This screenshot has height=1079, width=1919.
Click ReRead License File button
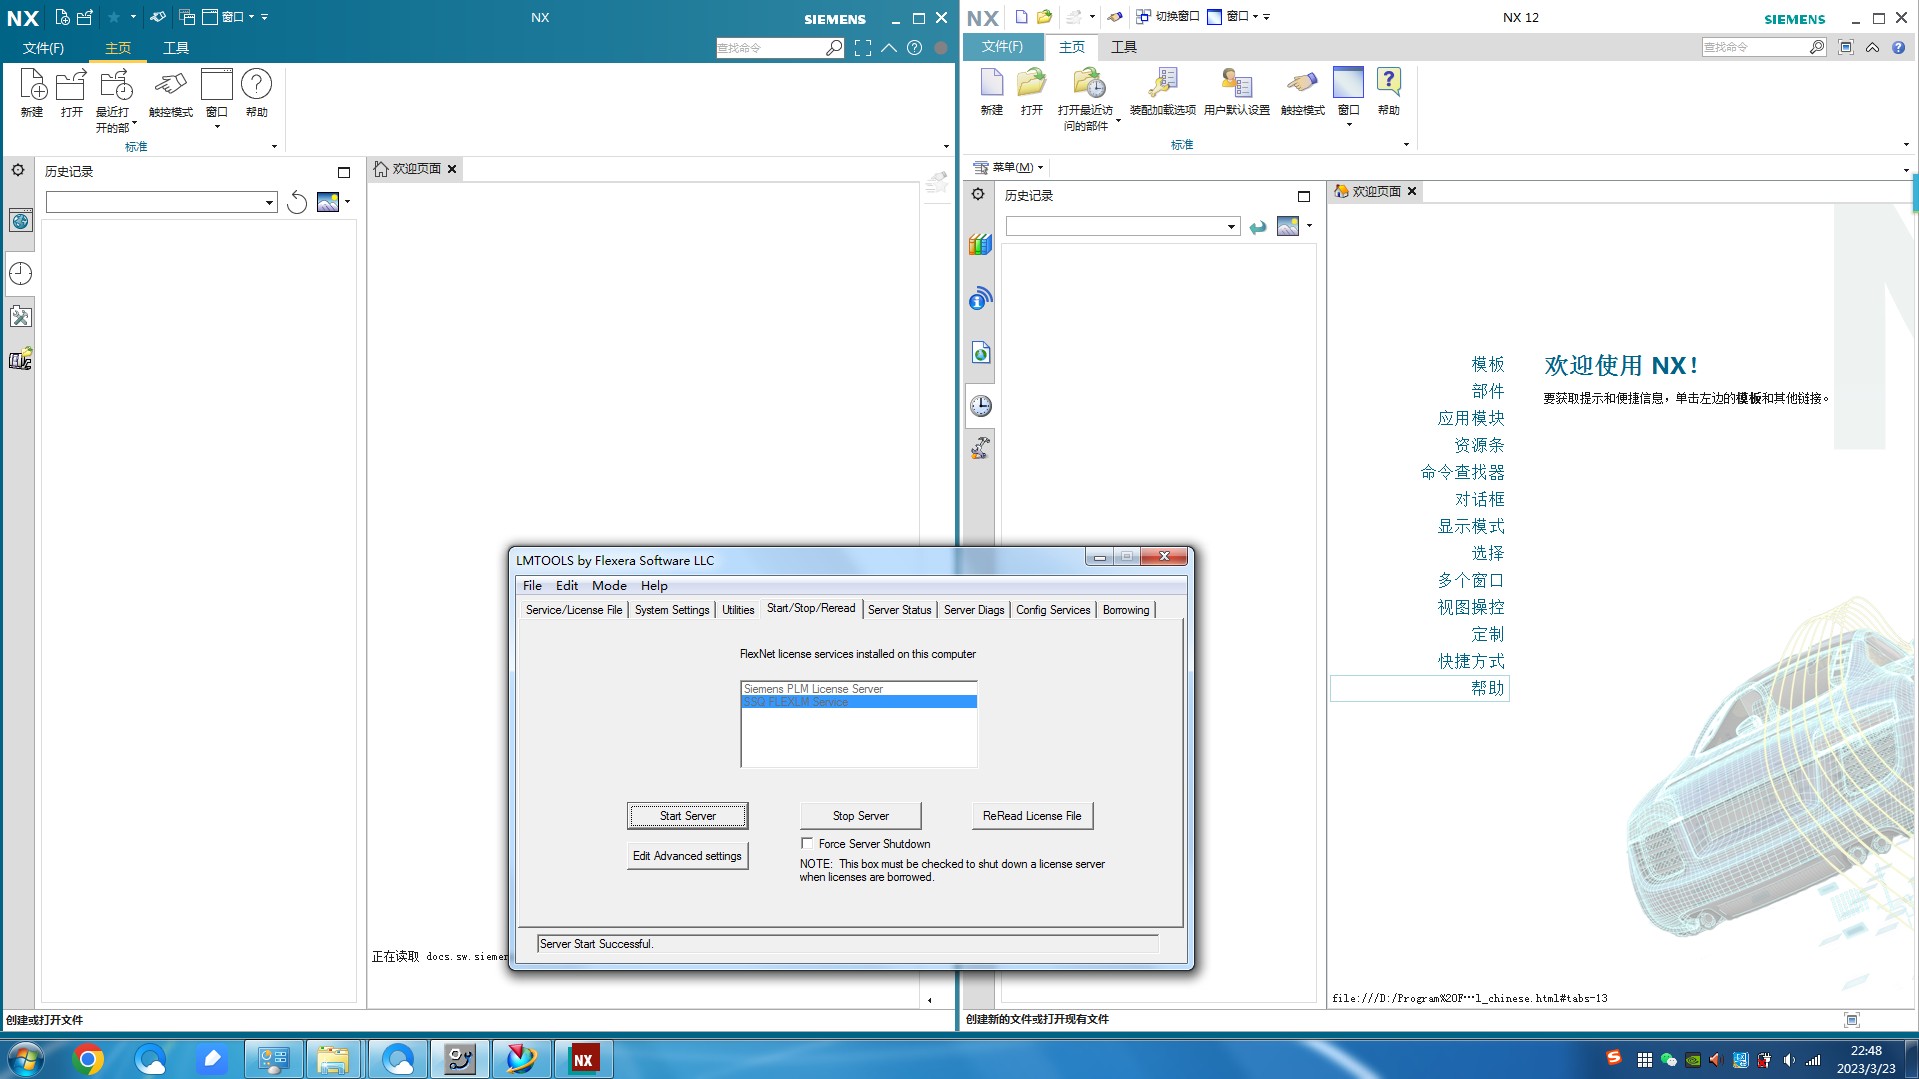1032,816
